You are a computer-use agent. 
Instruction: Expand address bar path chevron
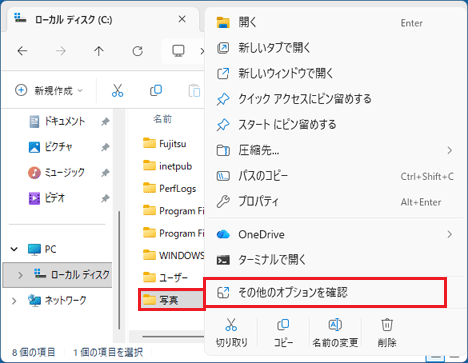202,51
